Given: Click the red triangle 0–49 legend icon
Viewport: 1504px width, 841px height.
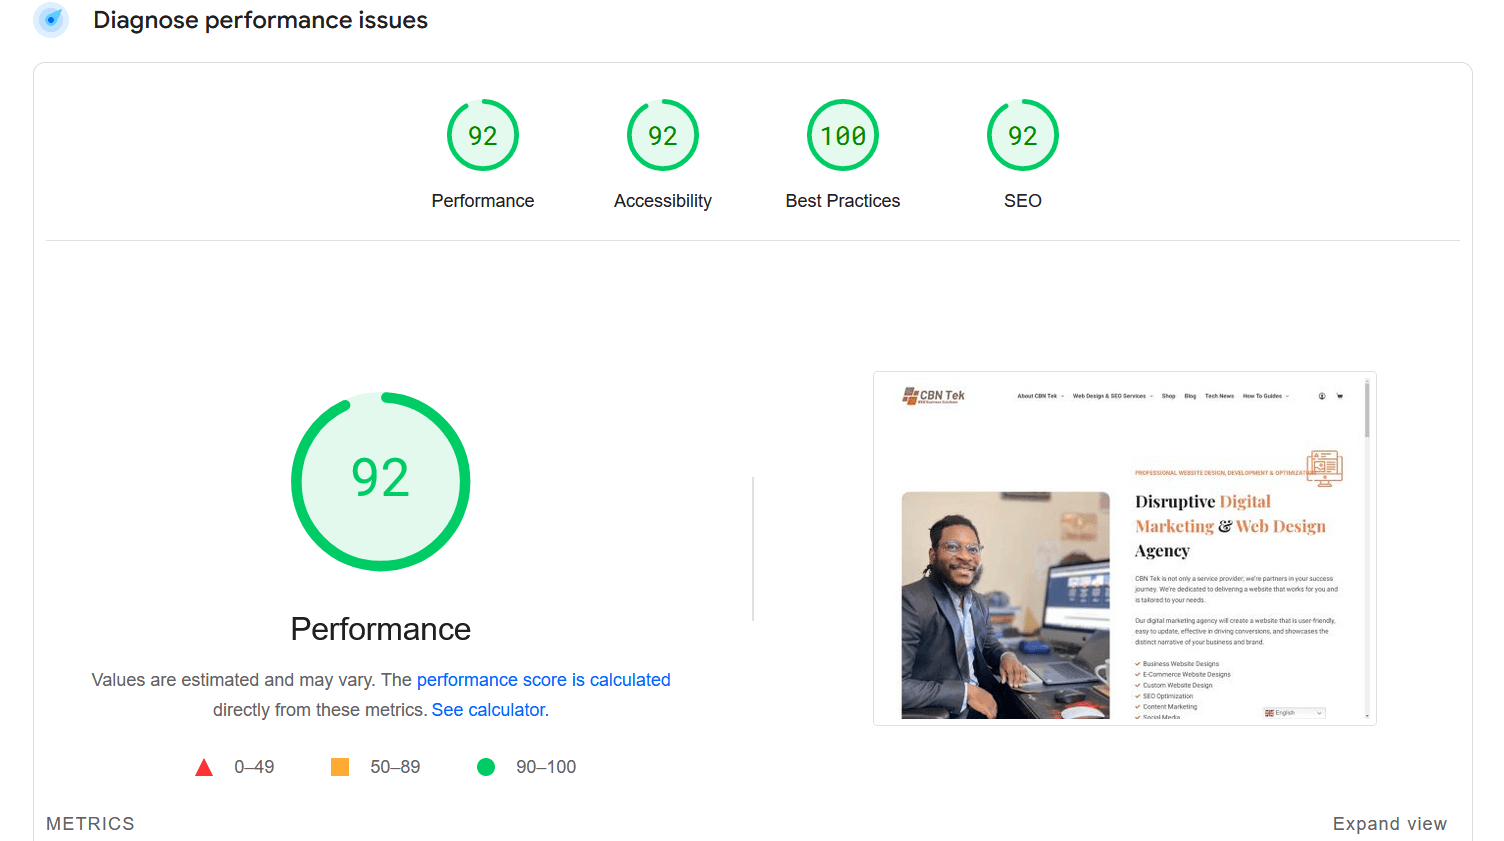Looking at the screenshot, I should coord(204,767).
